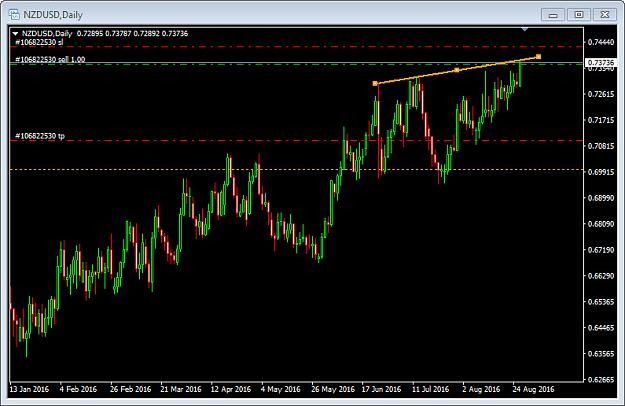625x406 pixels.
Task: Click the current price tag 0.73736
Action: tap(601, 63)
